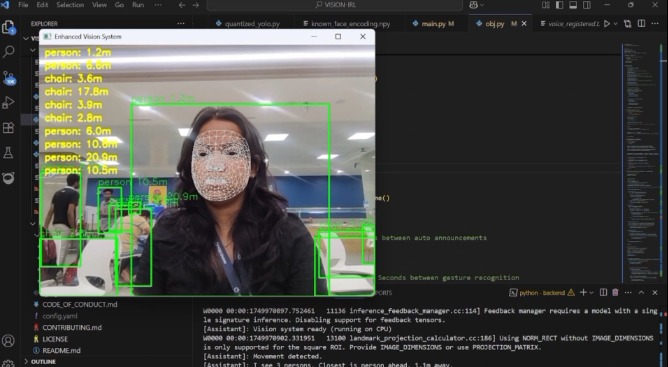Toggle the Secondary Side Bar visibility
The image size is (668, 367).
point(587,5)
